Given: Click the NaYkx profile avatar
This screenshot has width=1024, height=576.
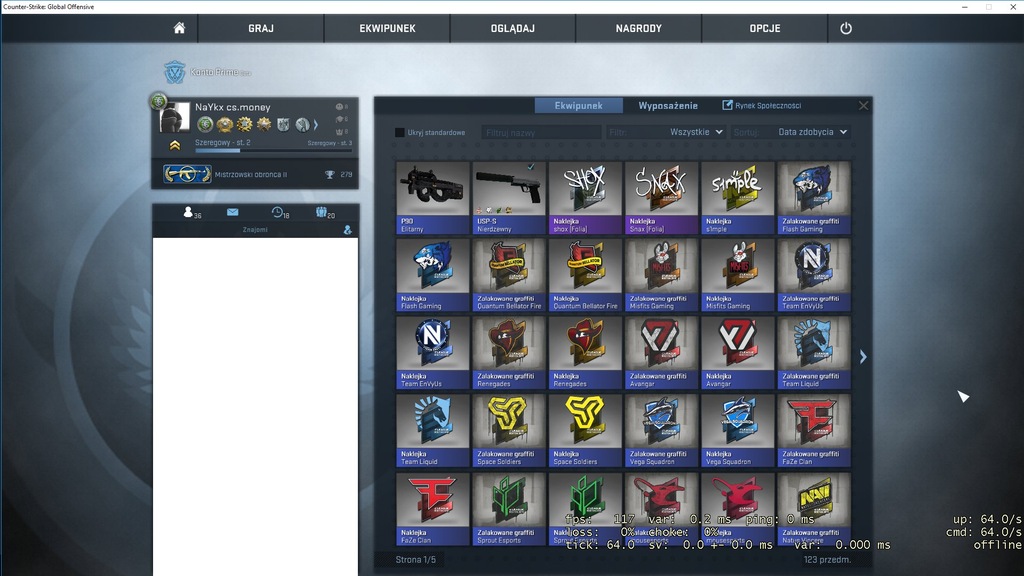Looking at the screenshot, I should click(x=174, y=117).
